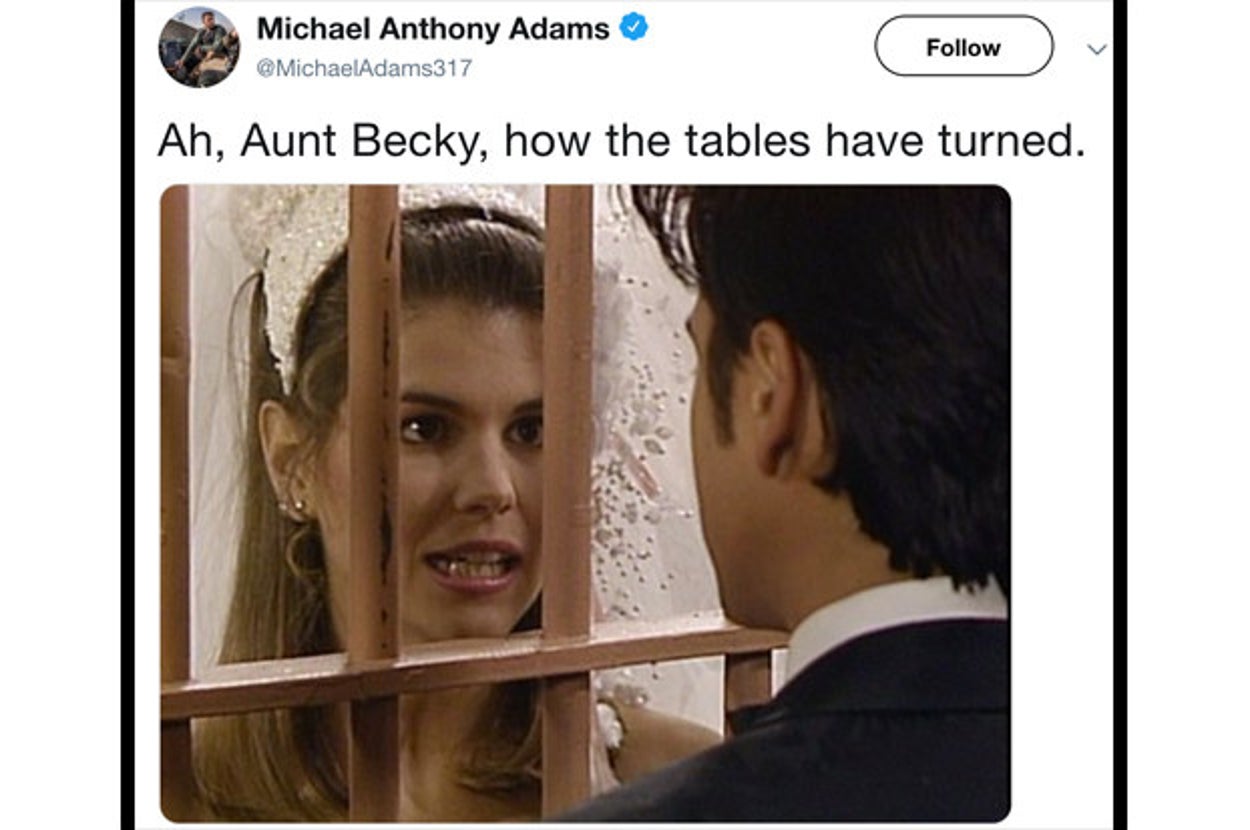
Task: Open the @MichaelAdams317 handle link
Action: [364, 68]
